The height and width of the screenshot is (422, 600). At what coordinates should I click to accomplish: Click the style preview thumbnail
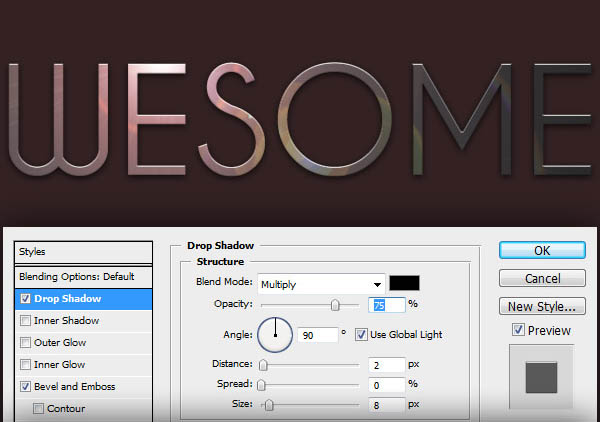pyautogui.click(x=541, y=377)
